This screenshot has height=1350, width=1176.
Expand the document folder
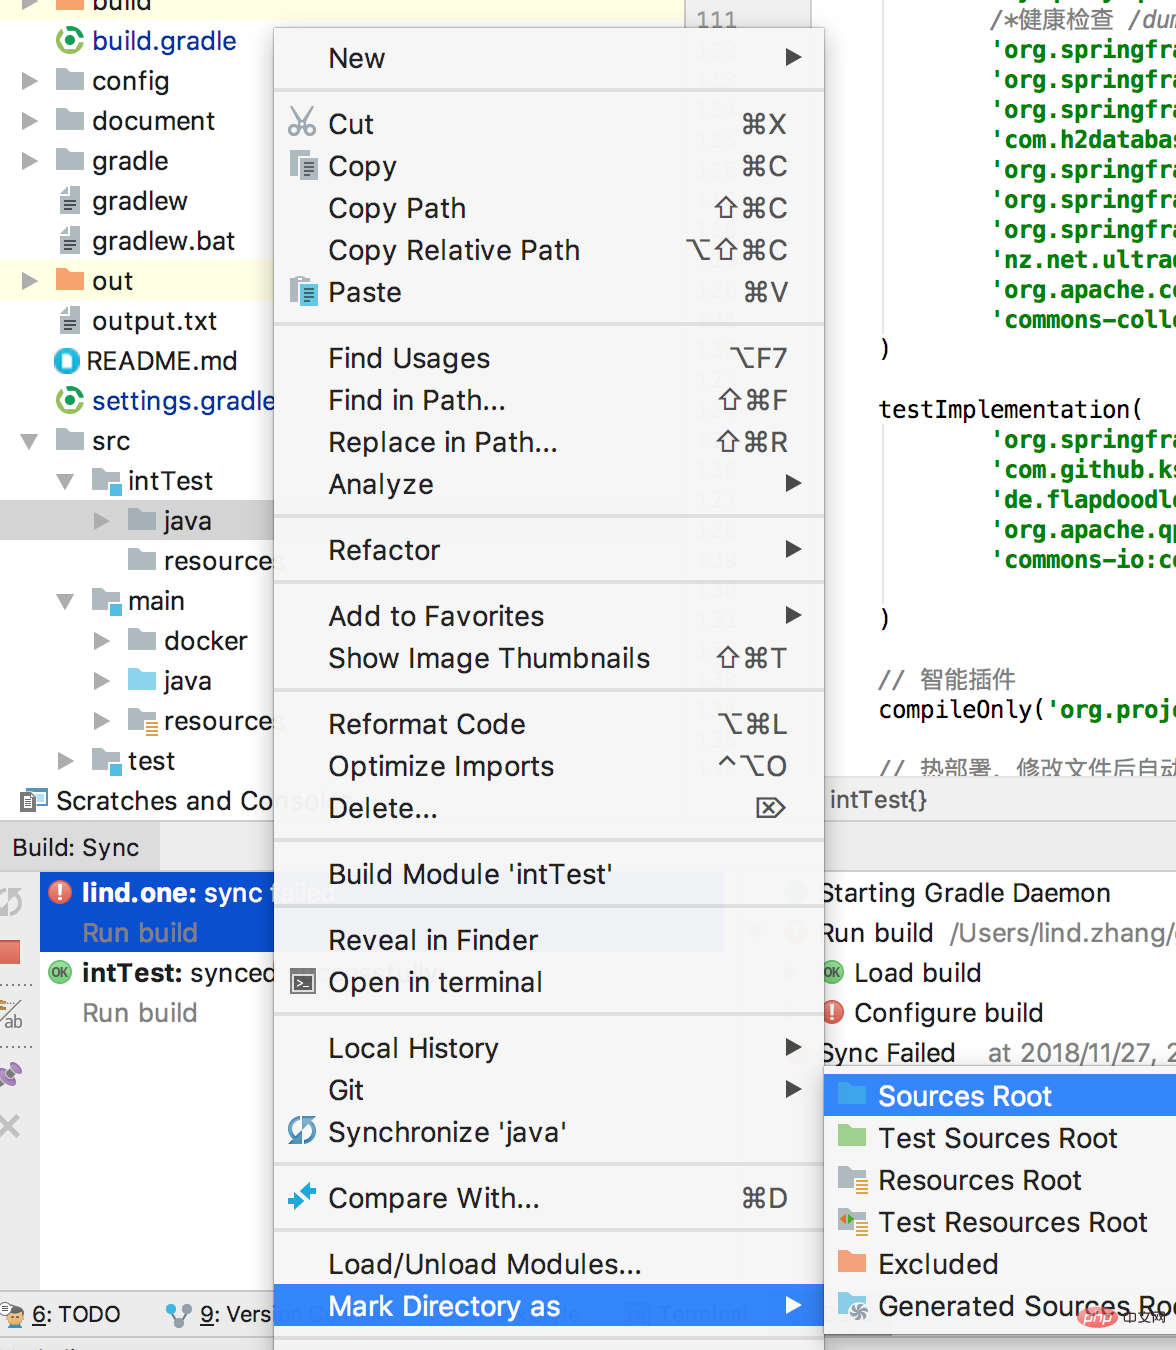(x=30, y=120)
